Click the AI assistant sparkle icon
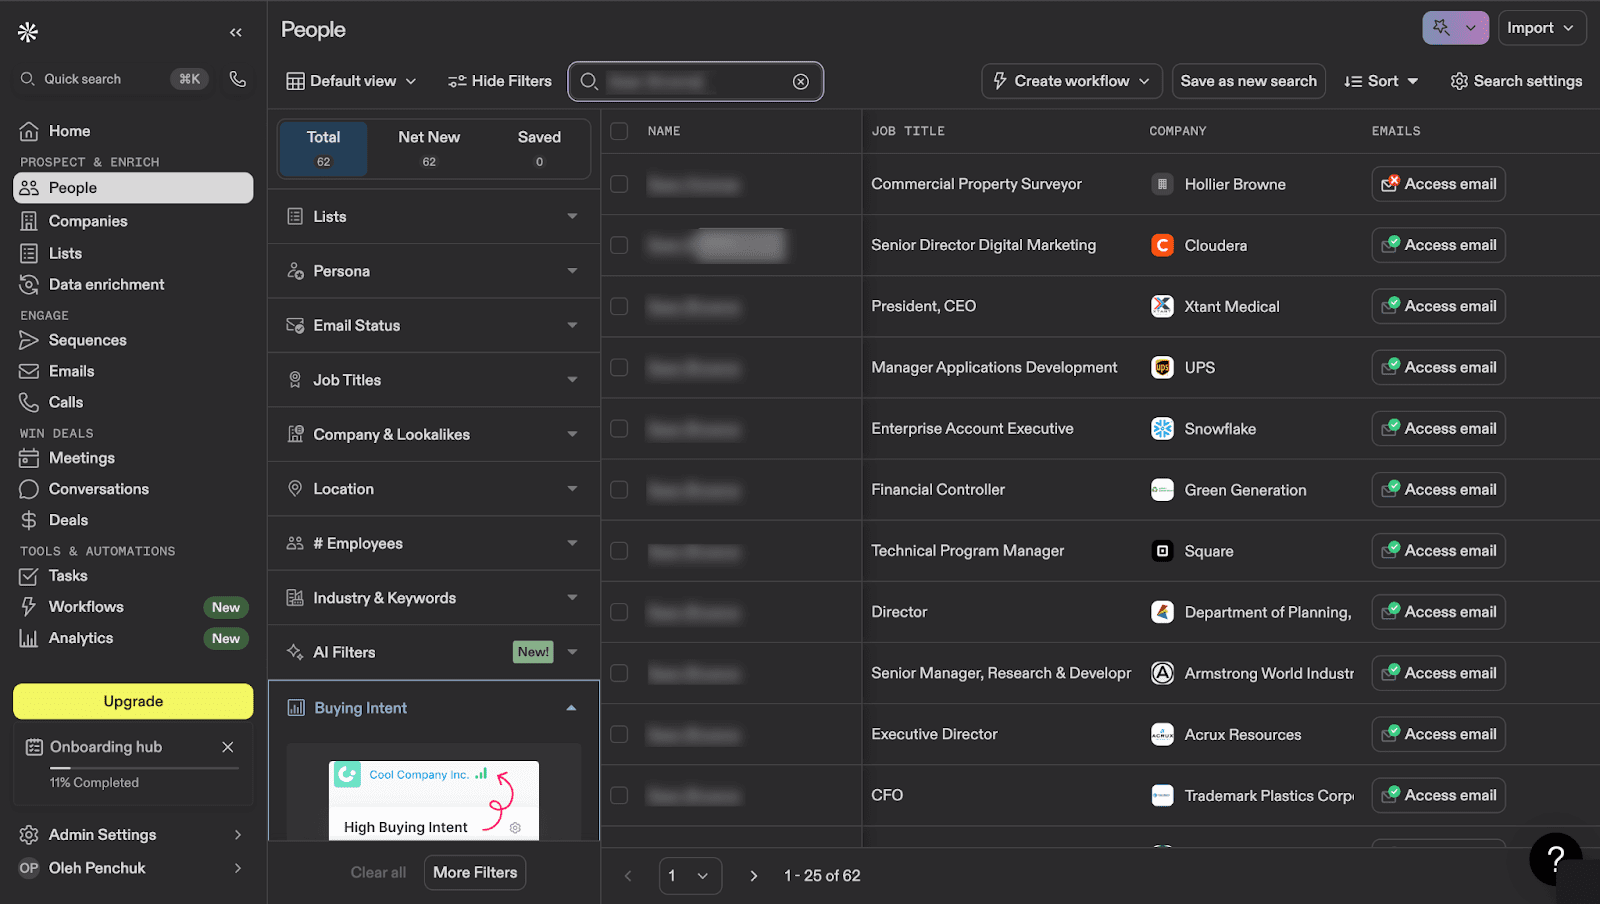 tap(1441, 28)
